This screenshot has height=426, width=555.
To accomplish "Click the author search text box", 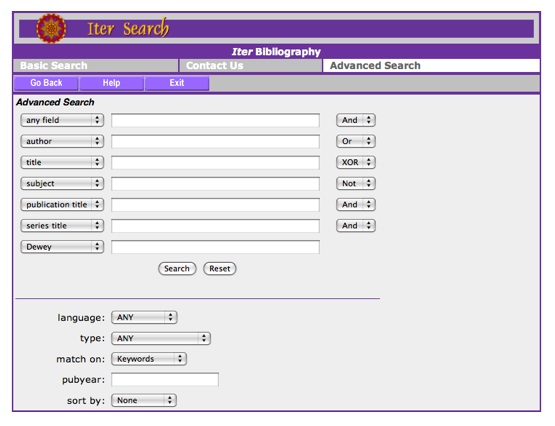I will tap(216, 142).
